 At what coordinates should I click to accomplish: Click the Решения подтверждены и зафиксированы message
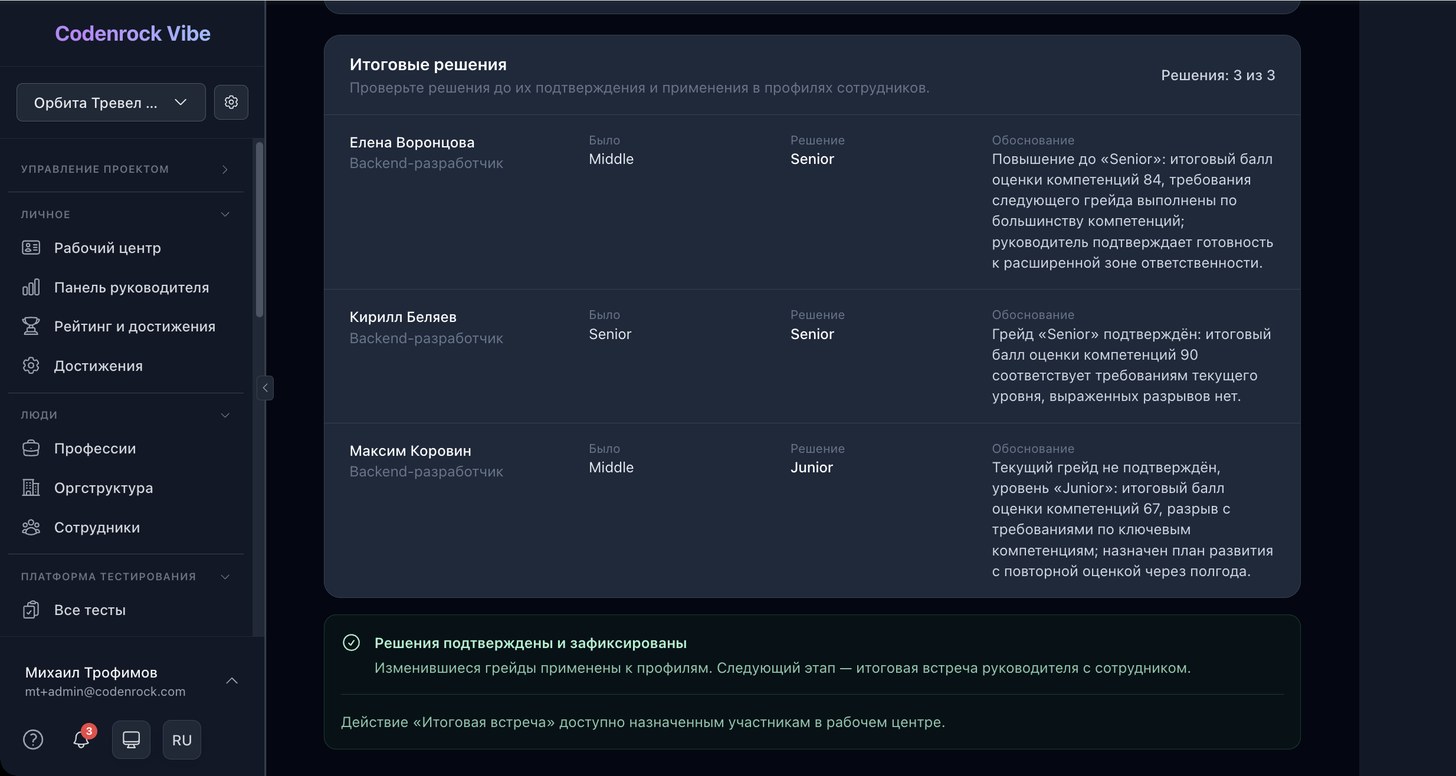[531, 643]
